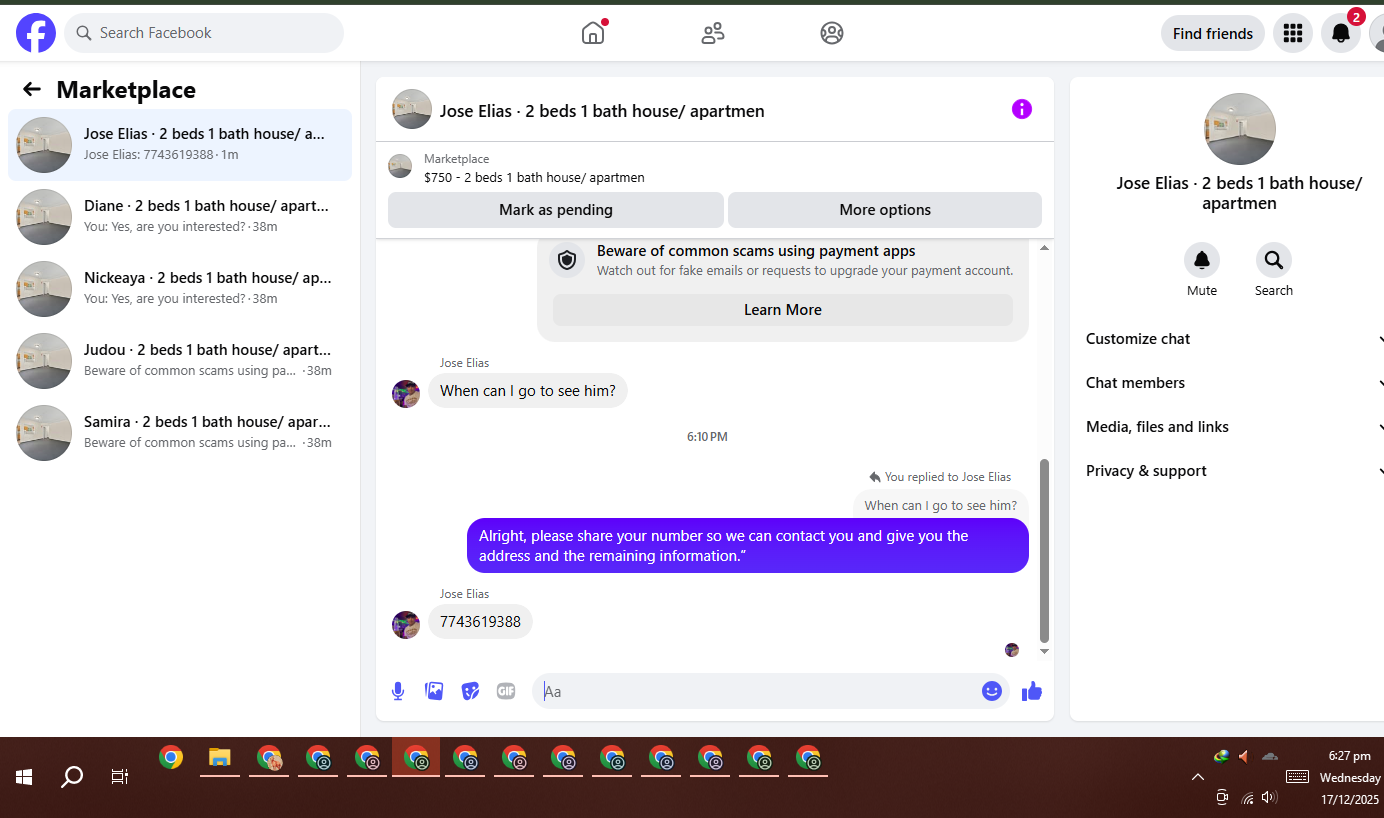Open the touch keyboard tray icon
1384x818 pixels.
(x=1298, y=777)
